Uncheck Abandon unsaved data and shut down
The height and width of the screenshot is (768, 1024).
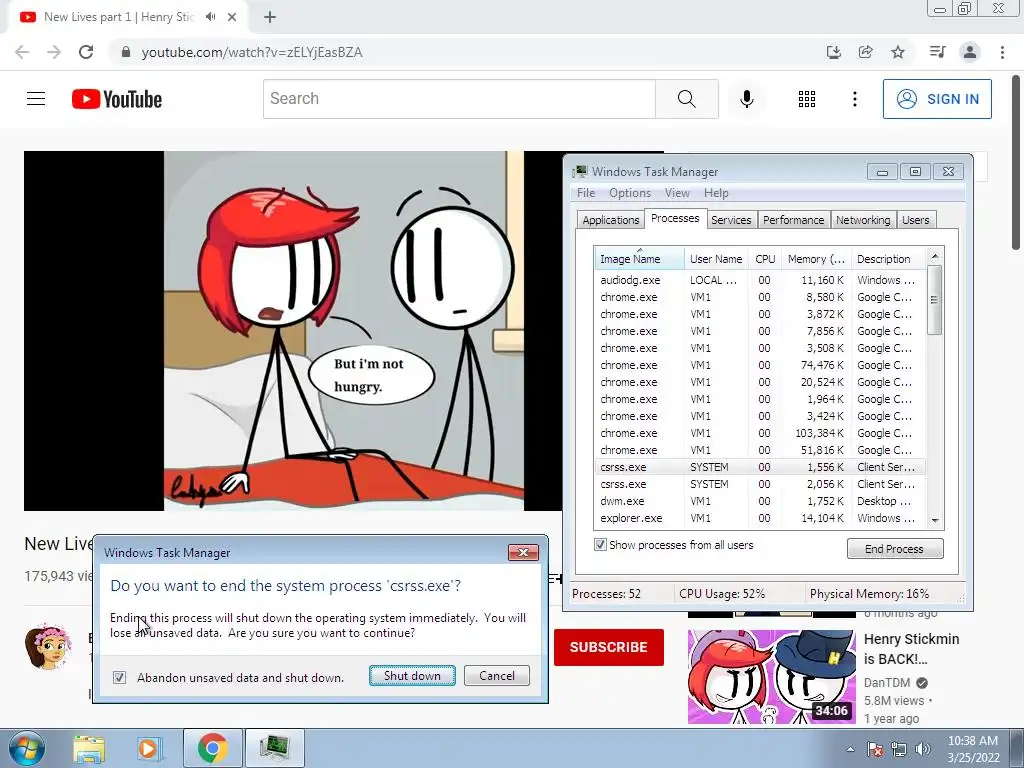(120, 677)
